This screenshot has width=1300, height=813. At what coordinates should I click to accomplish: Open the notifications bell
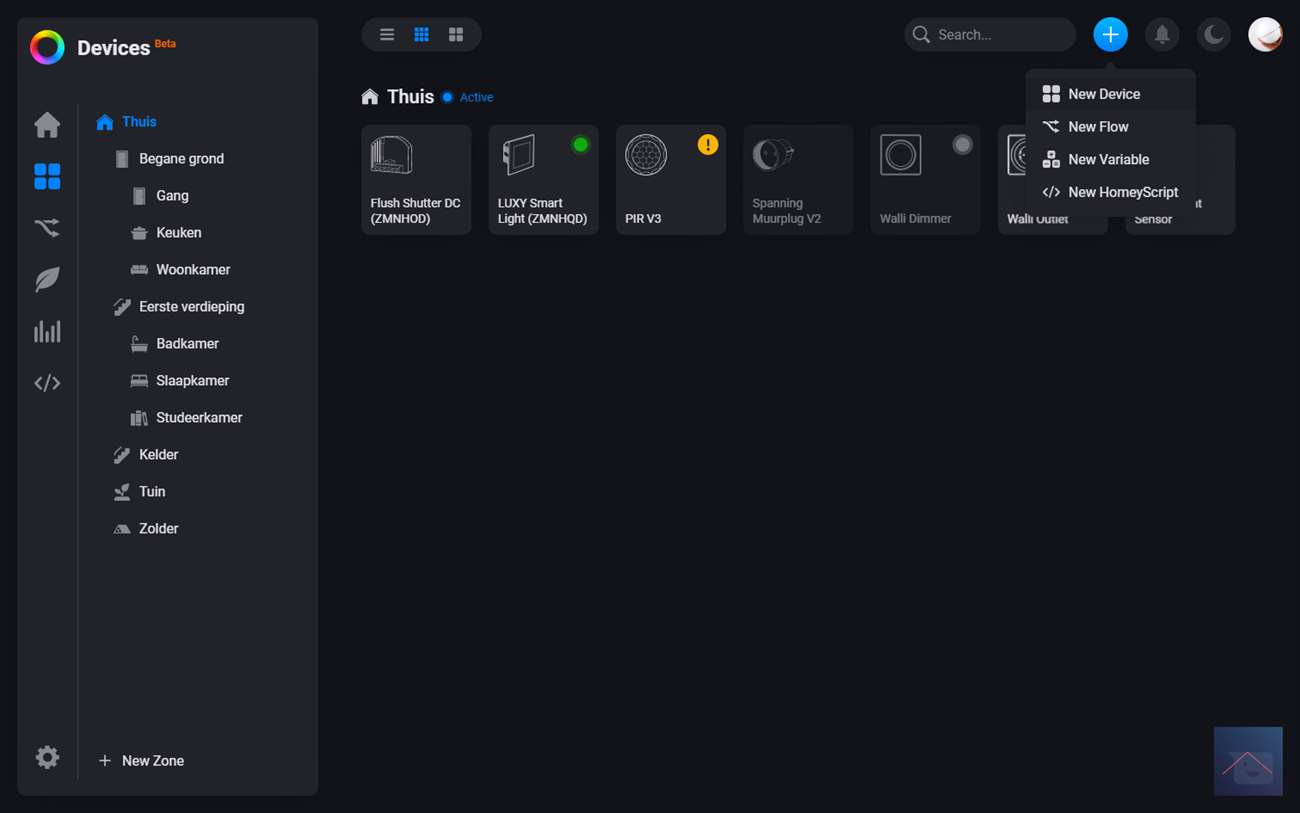point(1162,35)
